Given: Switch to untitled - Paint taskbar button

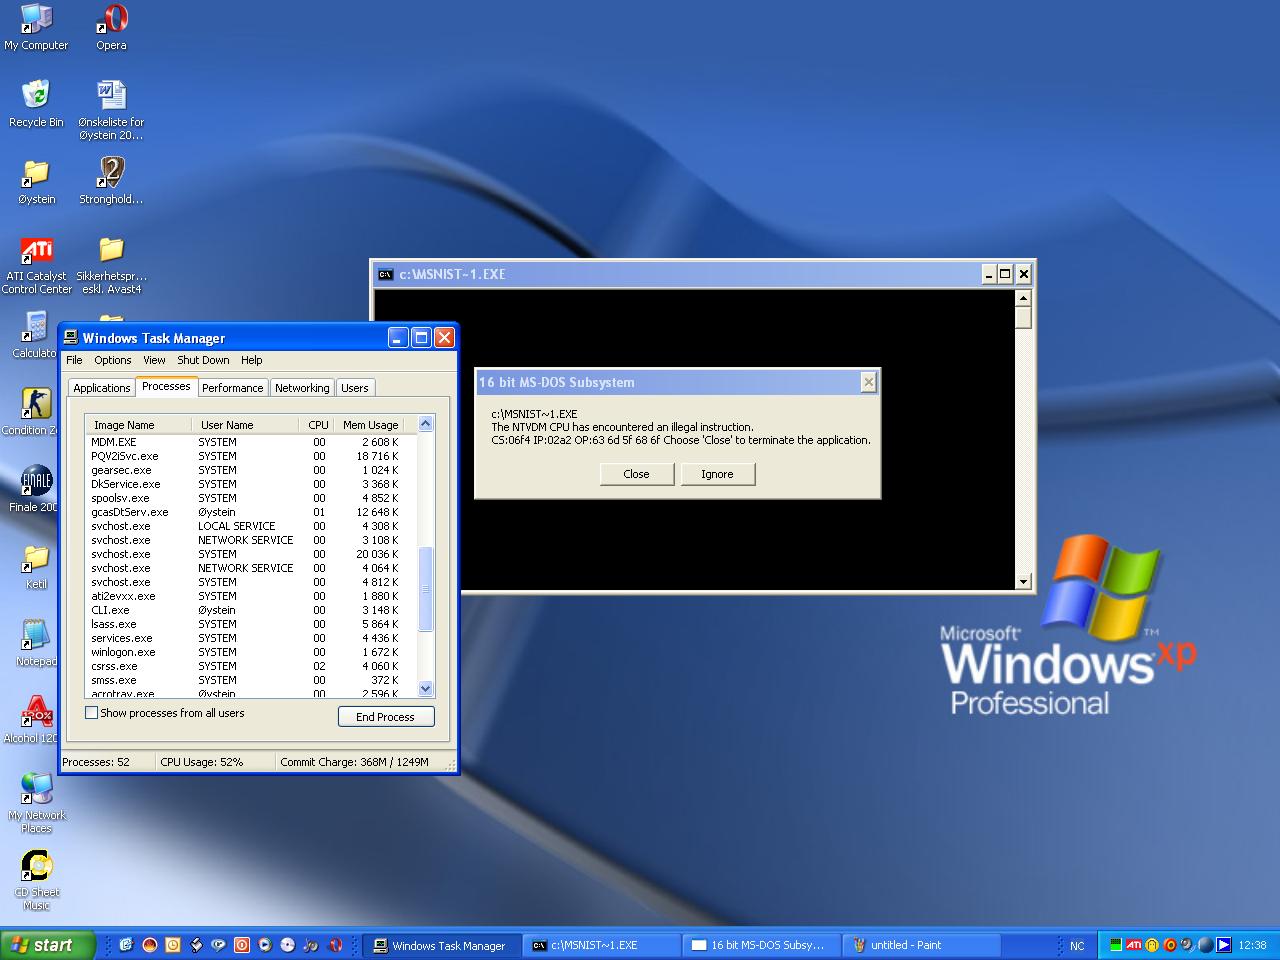Looking at the screenshot, I should pyautogui.click(x=920, y=945).
